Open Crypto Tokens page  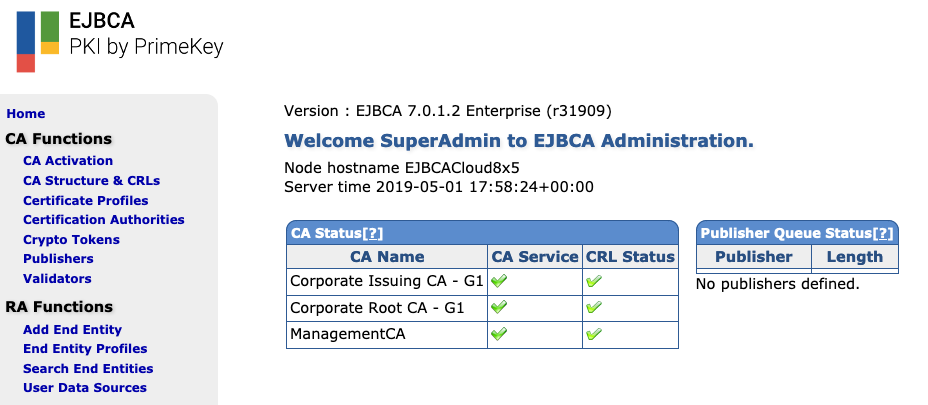pos(71,240)
